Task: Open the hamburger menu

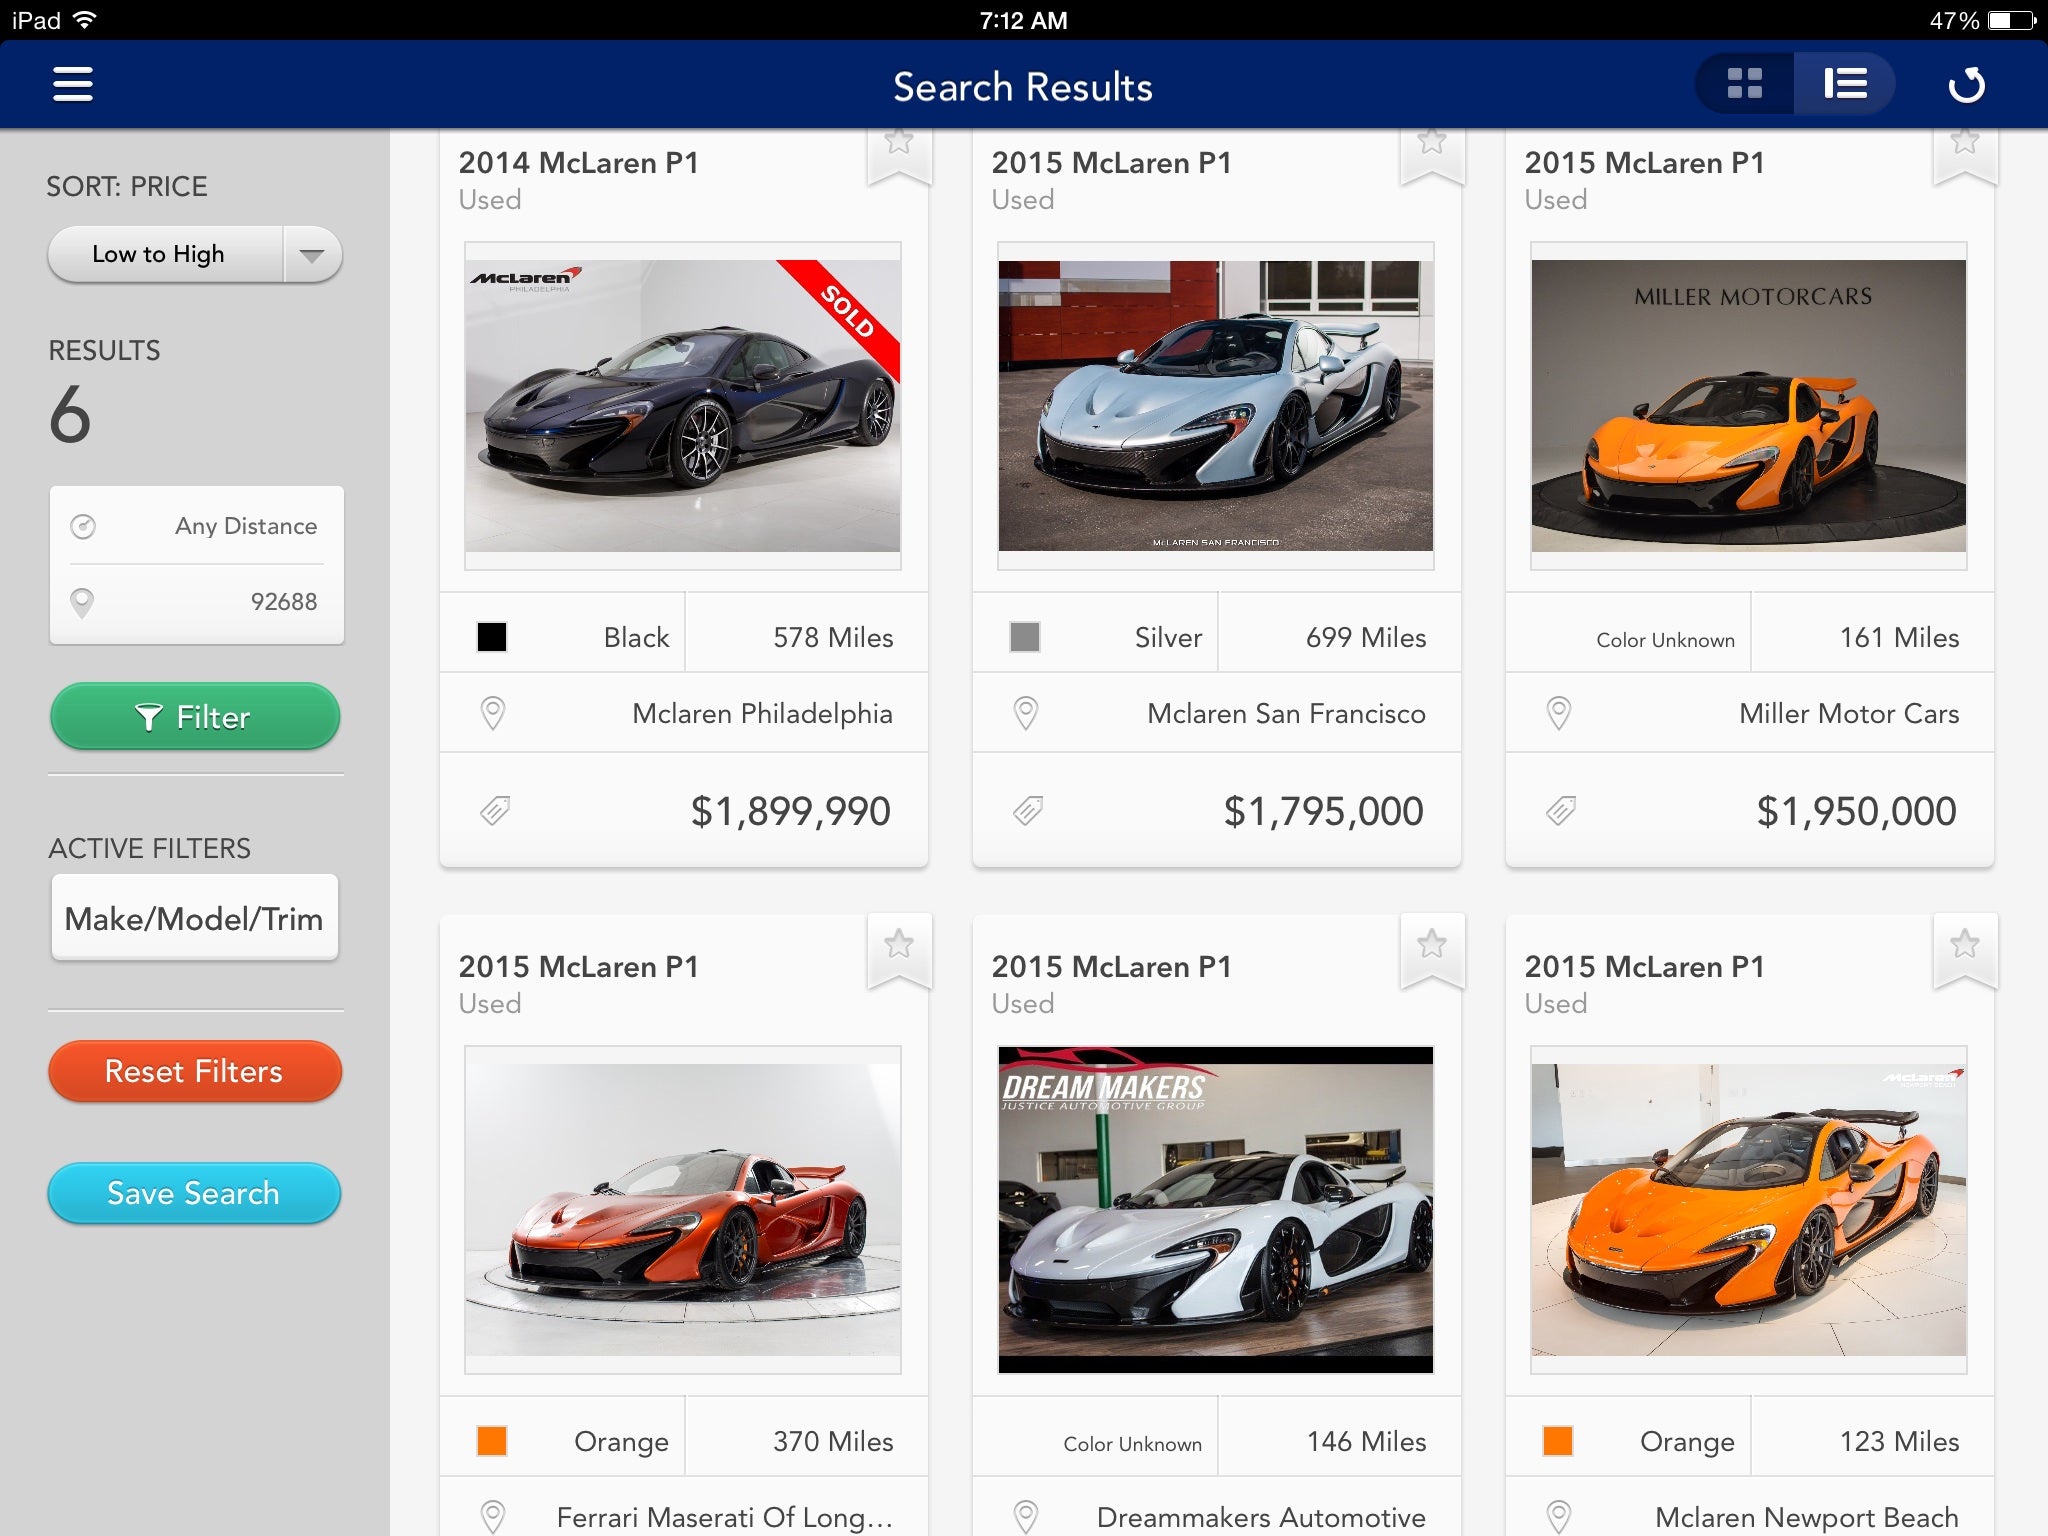Action: (x=73, y=84)
